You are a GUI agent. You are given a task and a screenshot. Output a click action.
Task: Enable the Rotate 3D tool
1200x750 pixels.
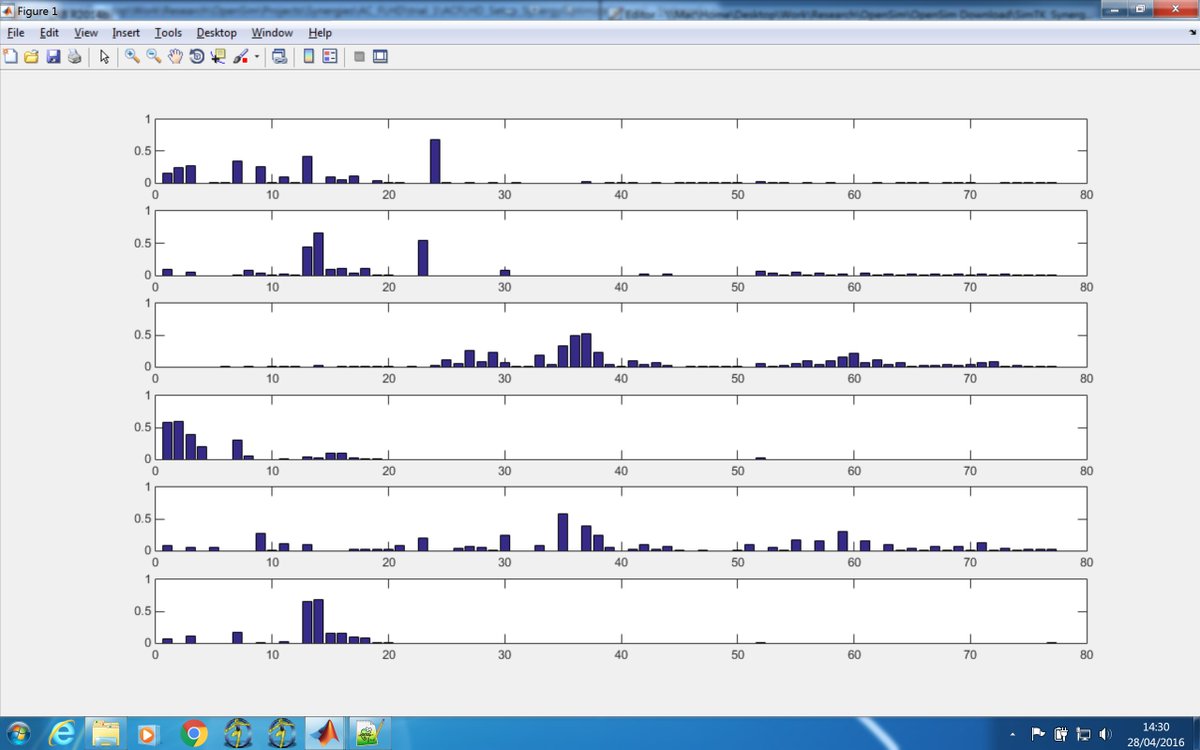[197, 56]
